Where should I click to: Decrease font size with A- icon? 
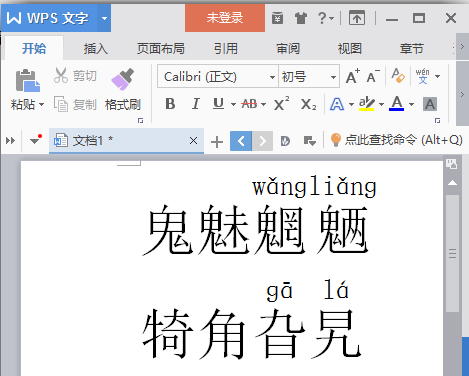(x=373, y=76)
